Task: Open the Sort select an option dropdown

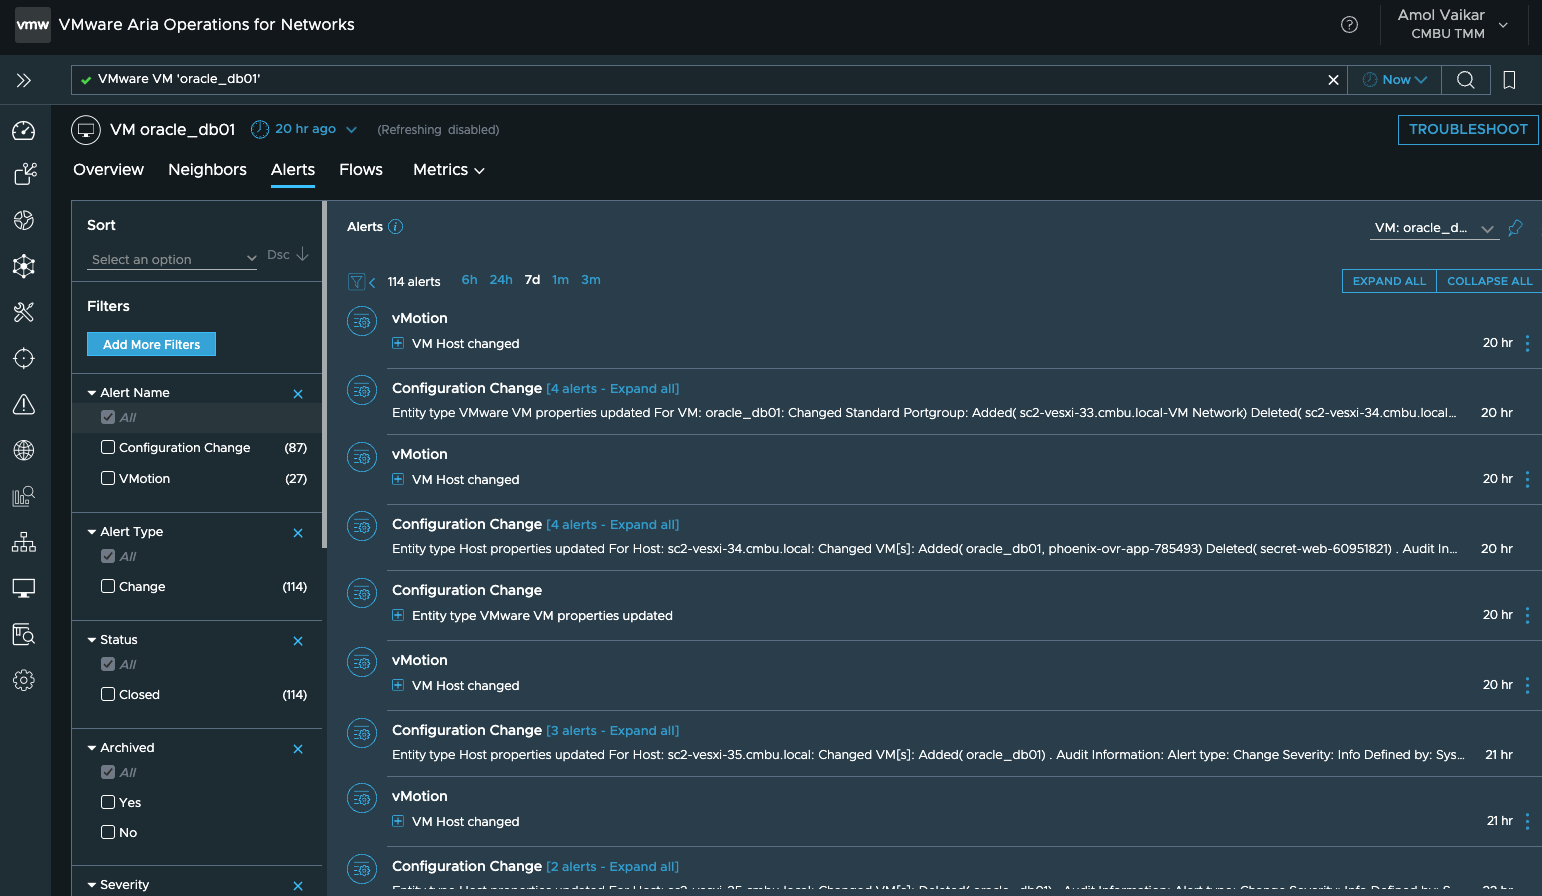Action: coord(173,259)
